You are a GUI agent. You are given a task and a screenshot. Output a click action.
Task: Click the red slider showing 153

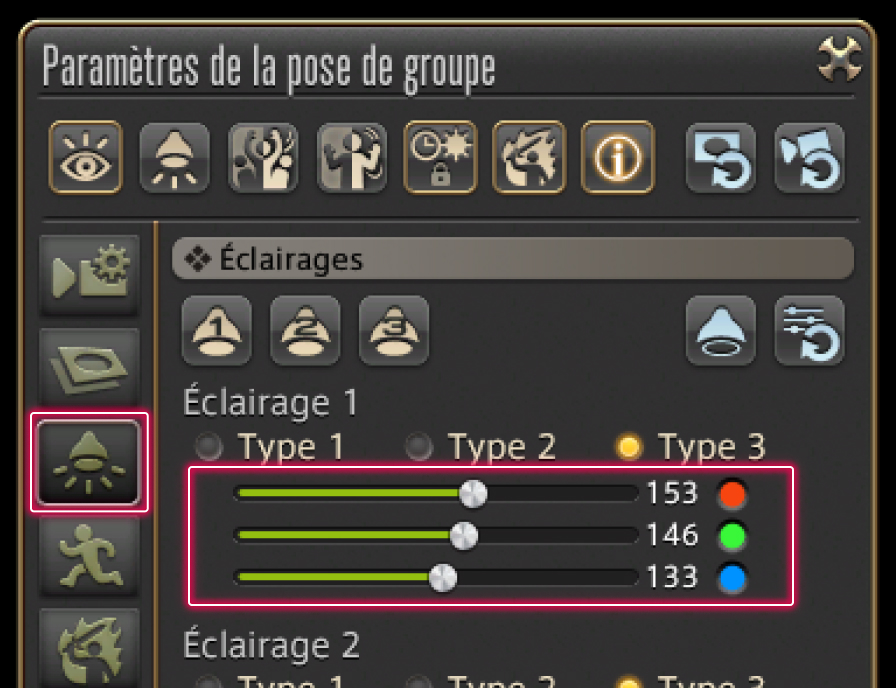pyautogui.click(x=436, y=493)
